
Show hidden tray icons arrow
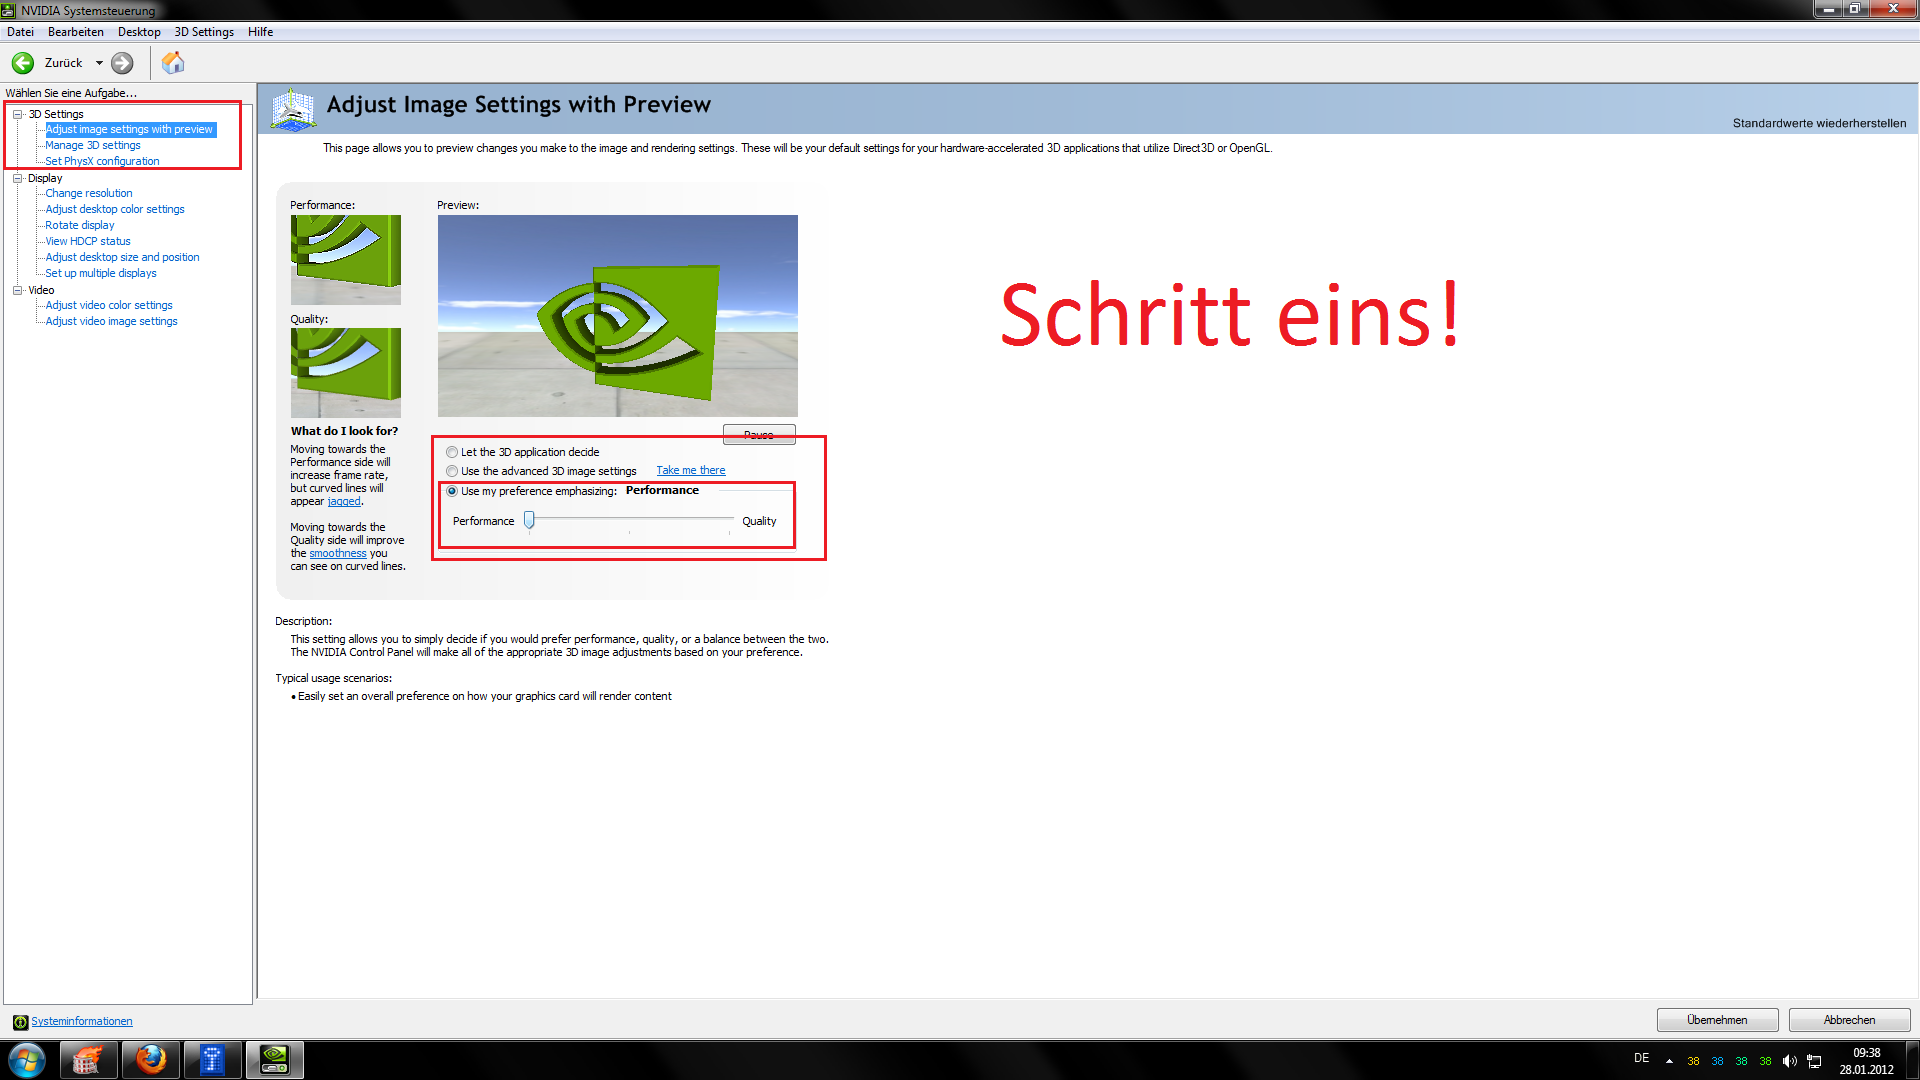(x=1669, y=1061)
